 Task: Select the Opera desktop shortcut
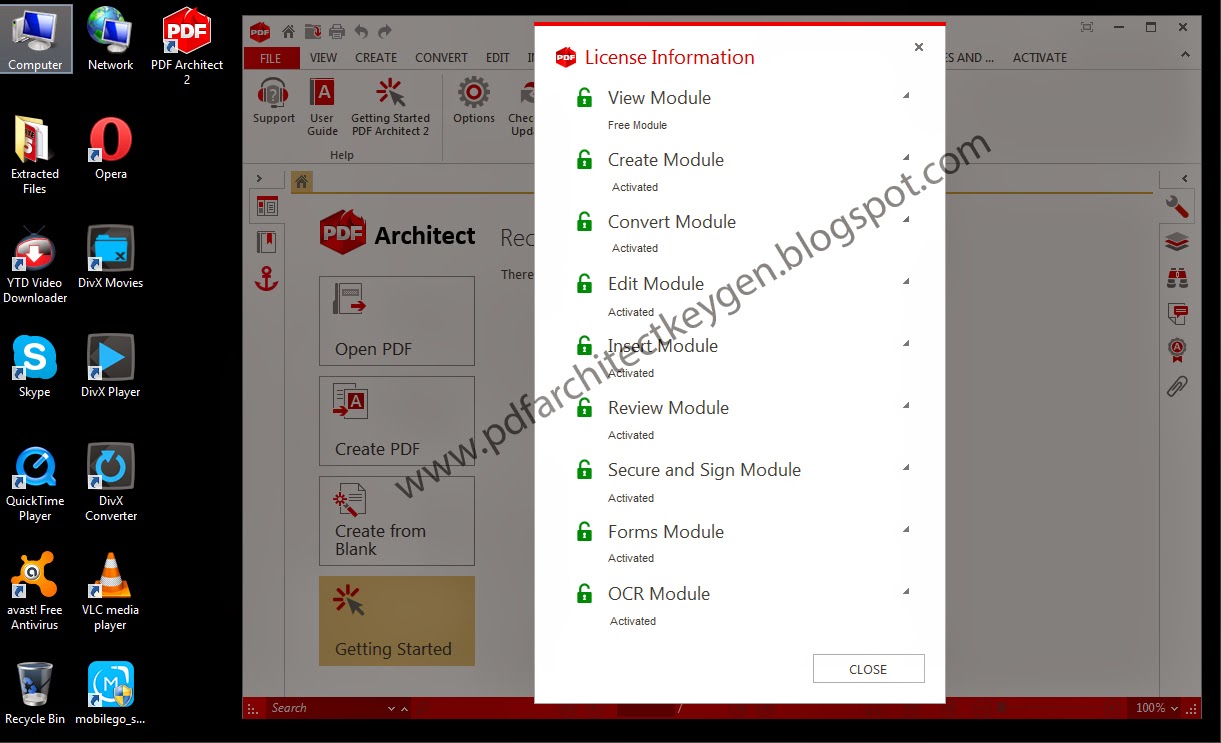point(111,148)
